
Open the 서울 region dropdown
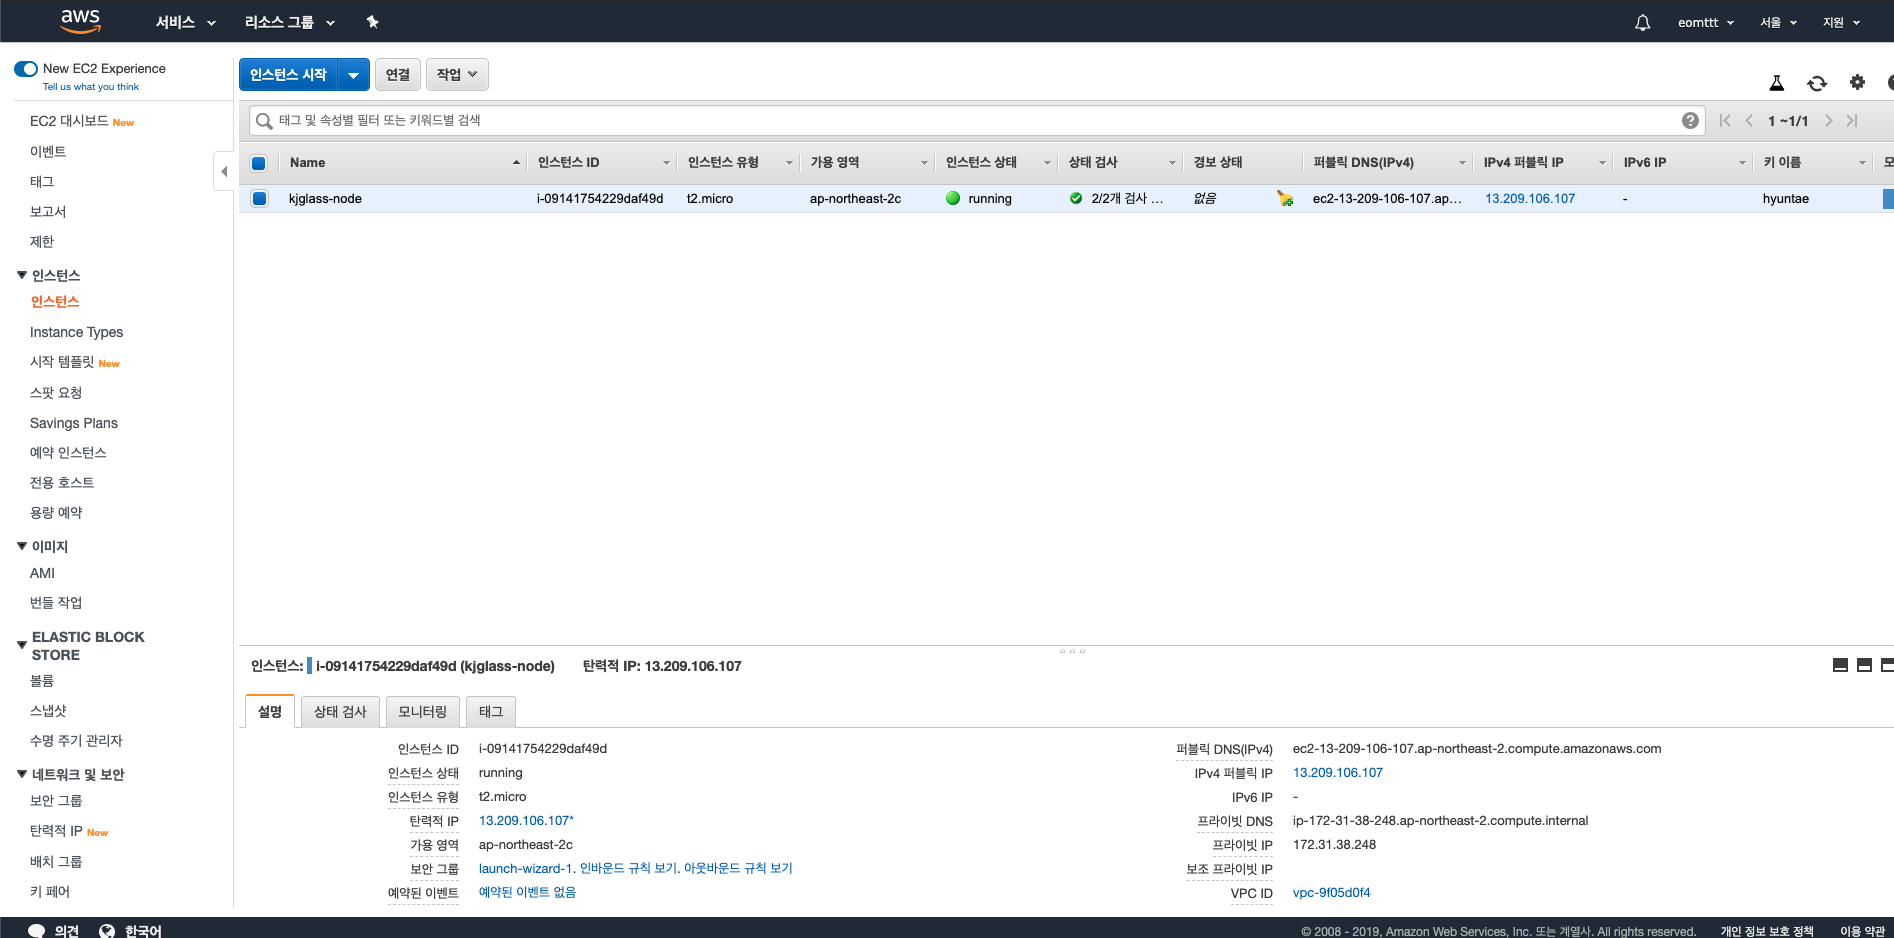tap(1778, 22)
